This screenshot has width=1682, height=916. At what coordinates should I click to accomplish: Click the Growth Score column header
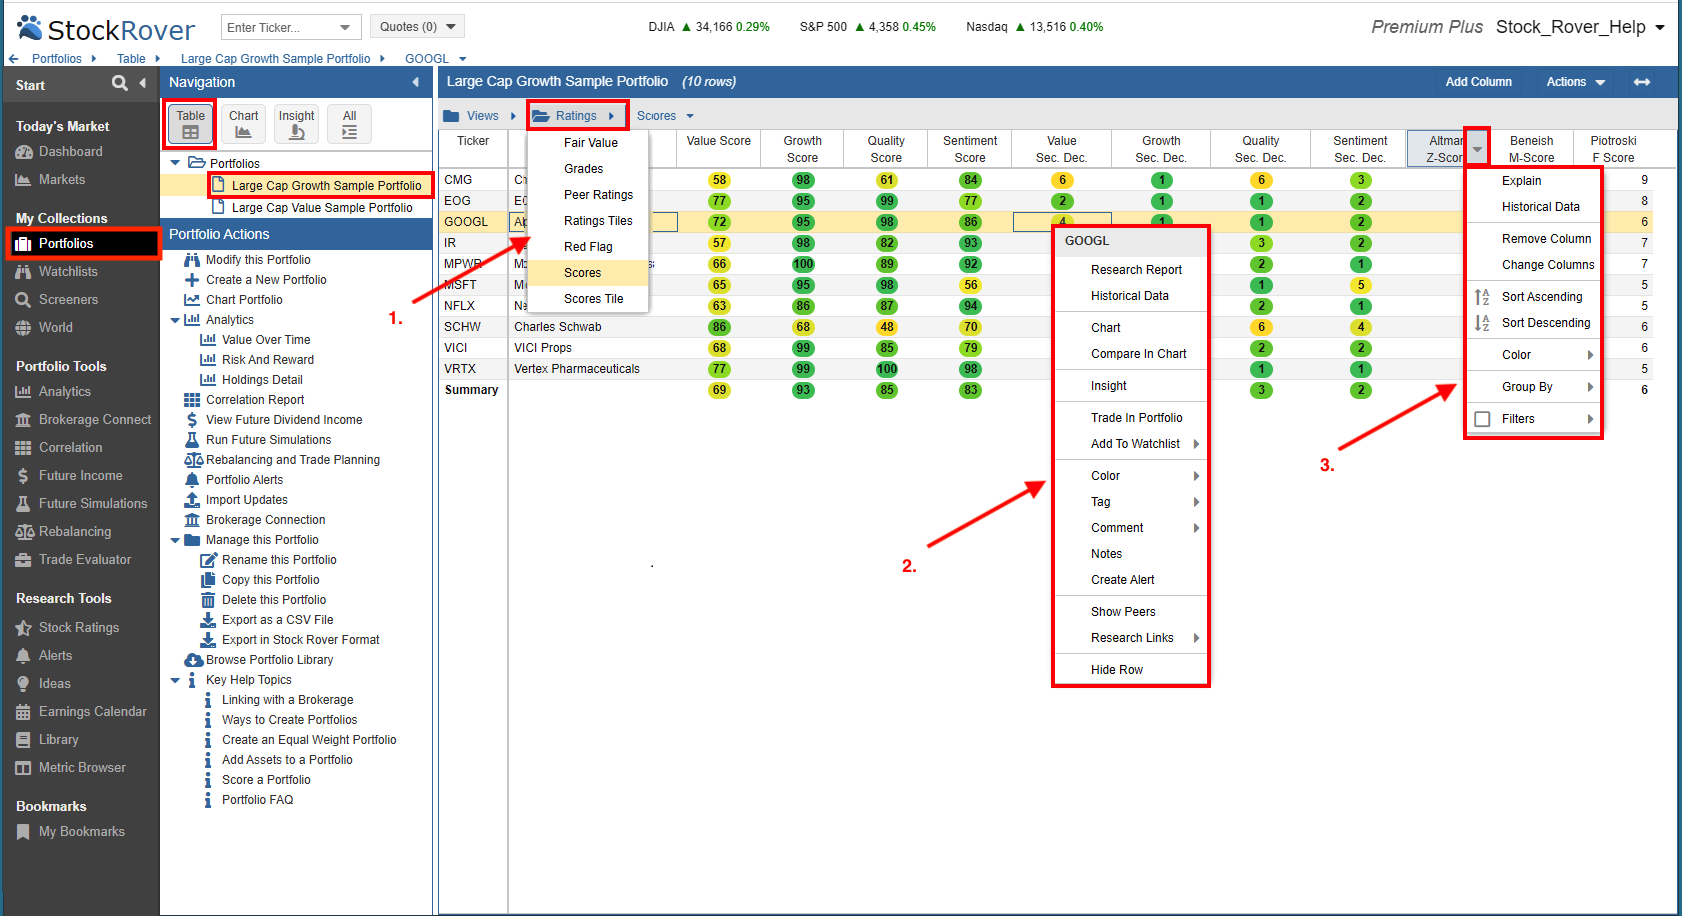802,149
